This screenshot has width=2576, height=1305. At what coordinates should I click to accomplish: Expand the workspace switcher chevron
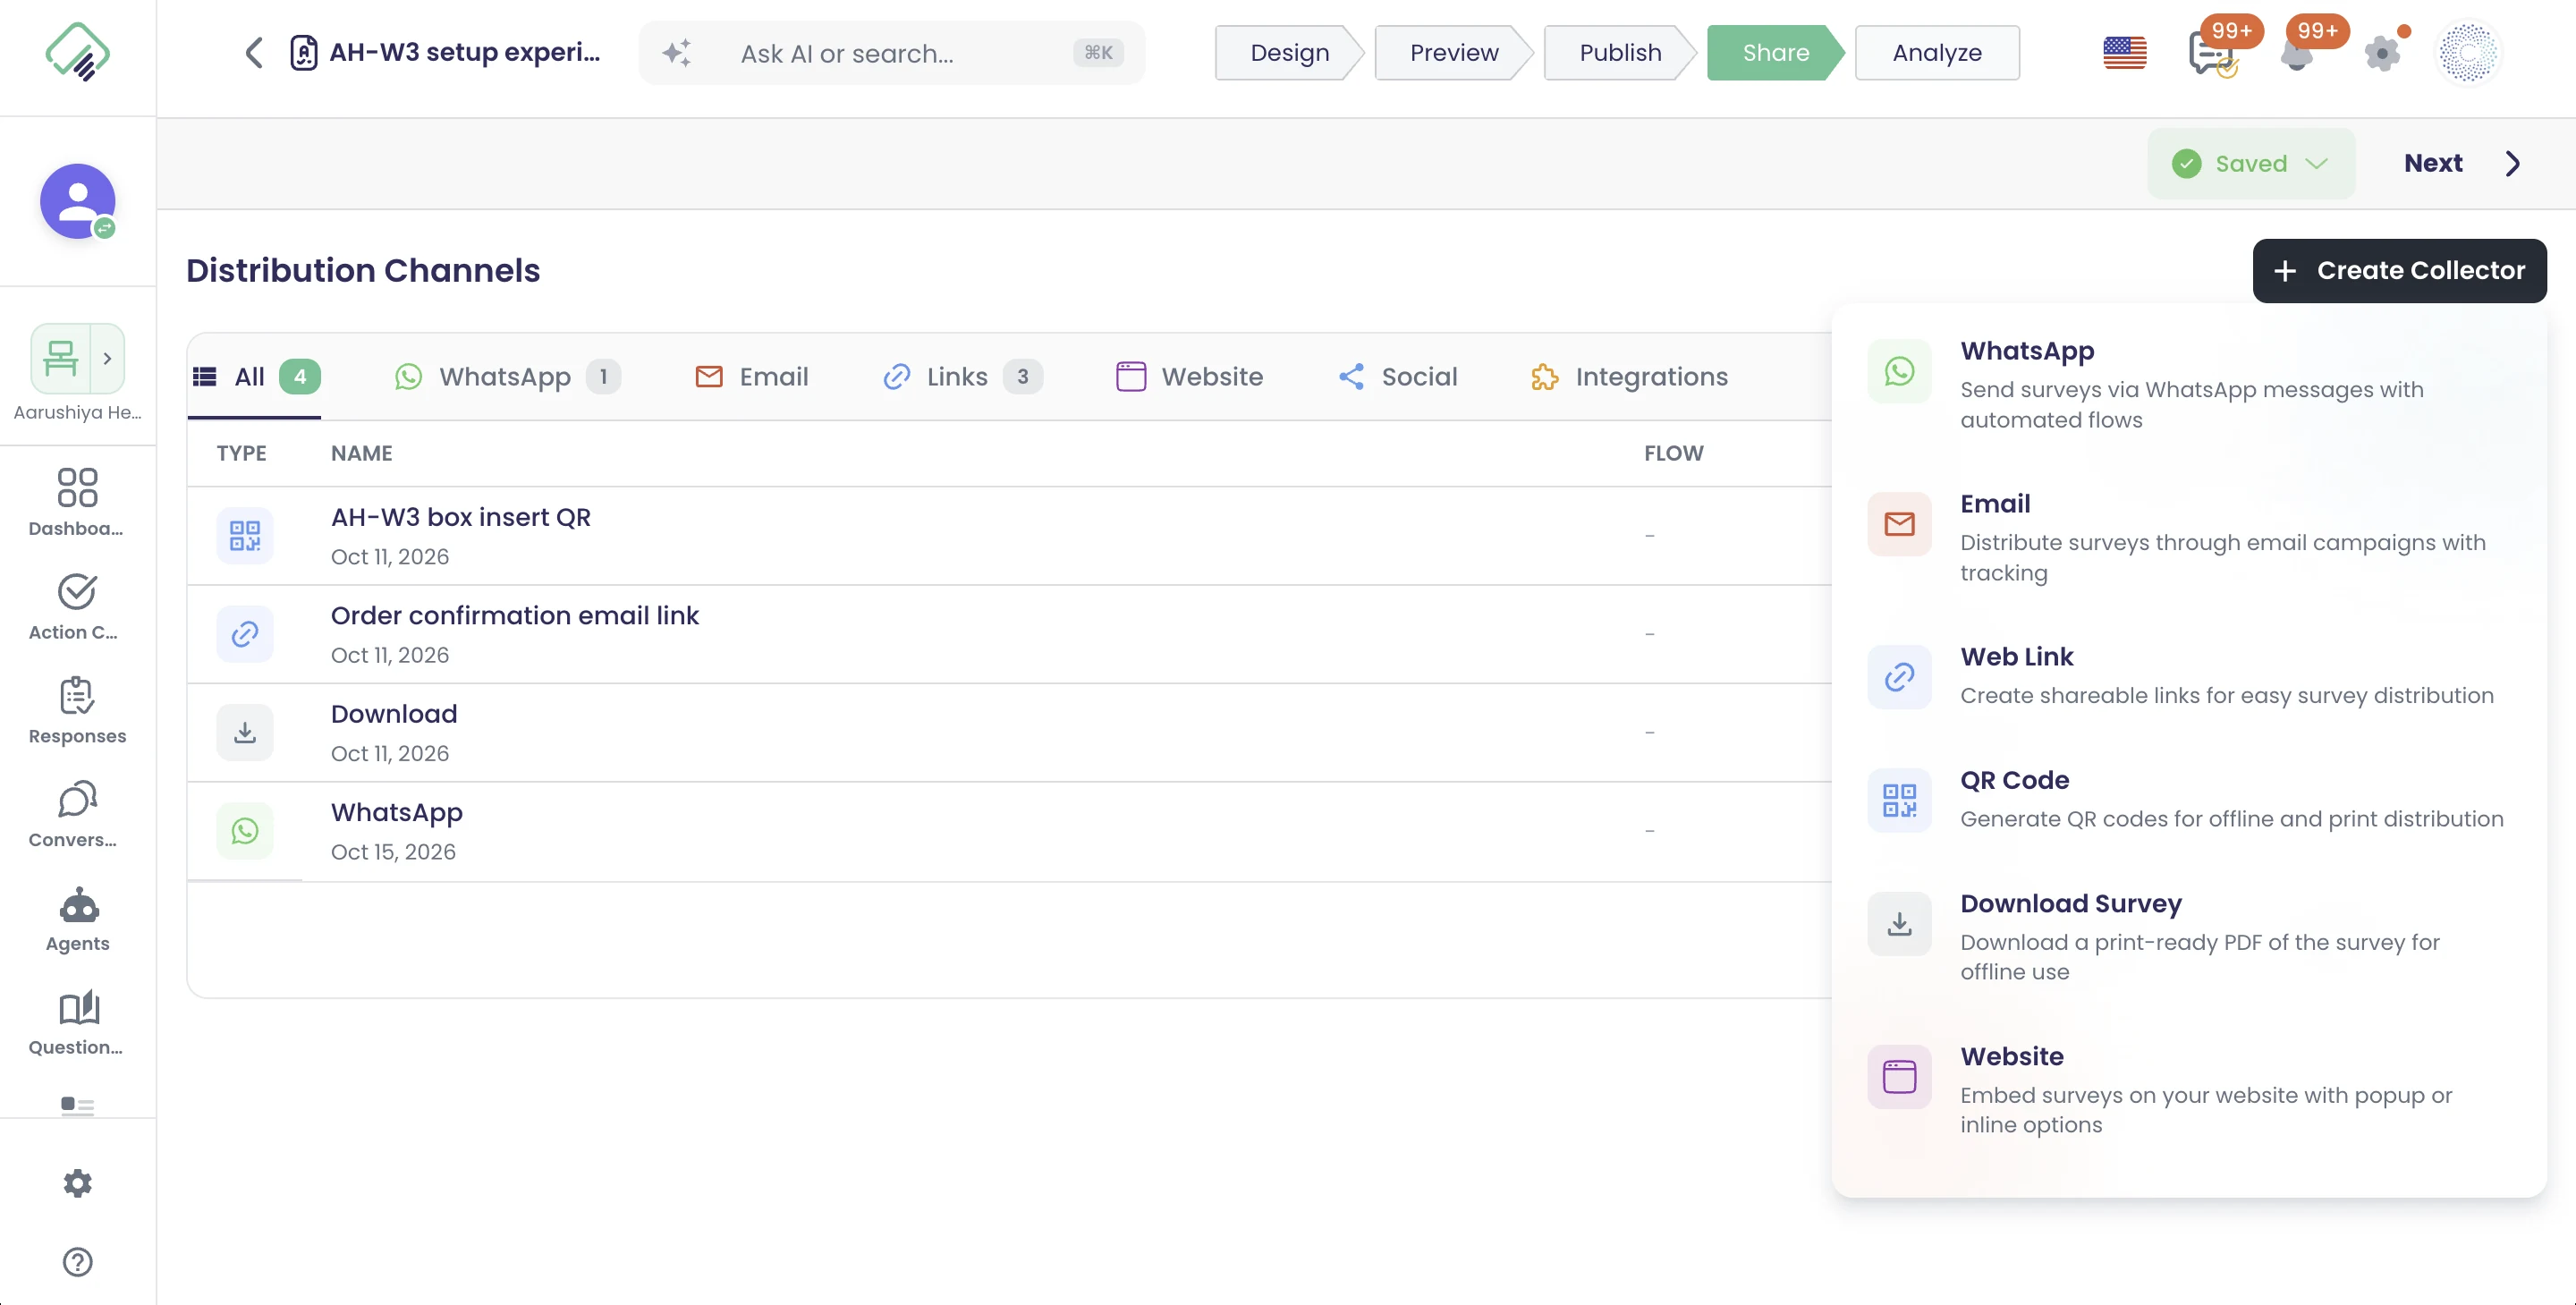107,358
